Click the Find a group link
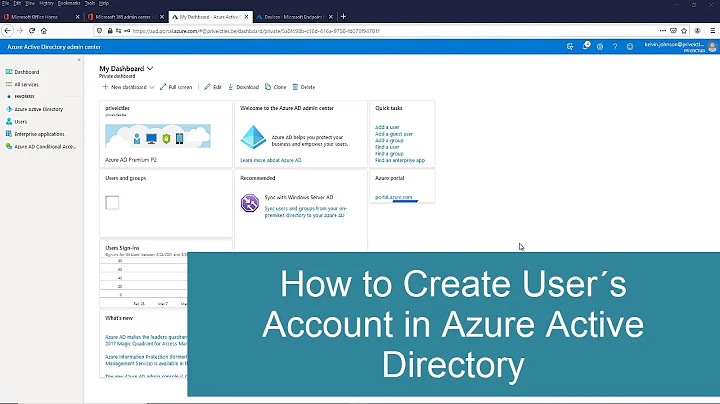This screenshot has height=404, width=720. tap(389, 154)
